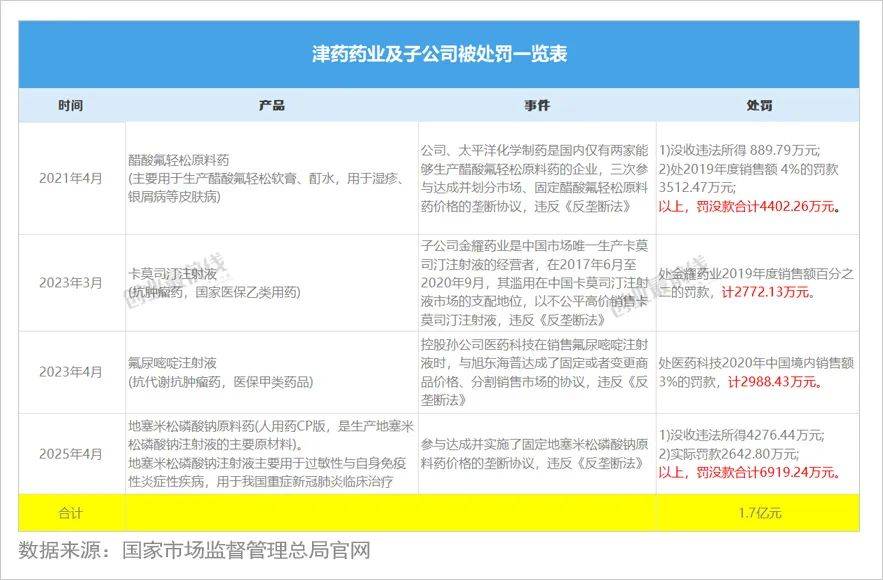Select the 2021年4月 date cell

(71, 178)
